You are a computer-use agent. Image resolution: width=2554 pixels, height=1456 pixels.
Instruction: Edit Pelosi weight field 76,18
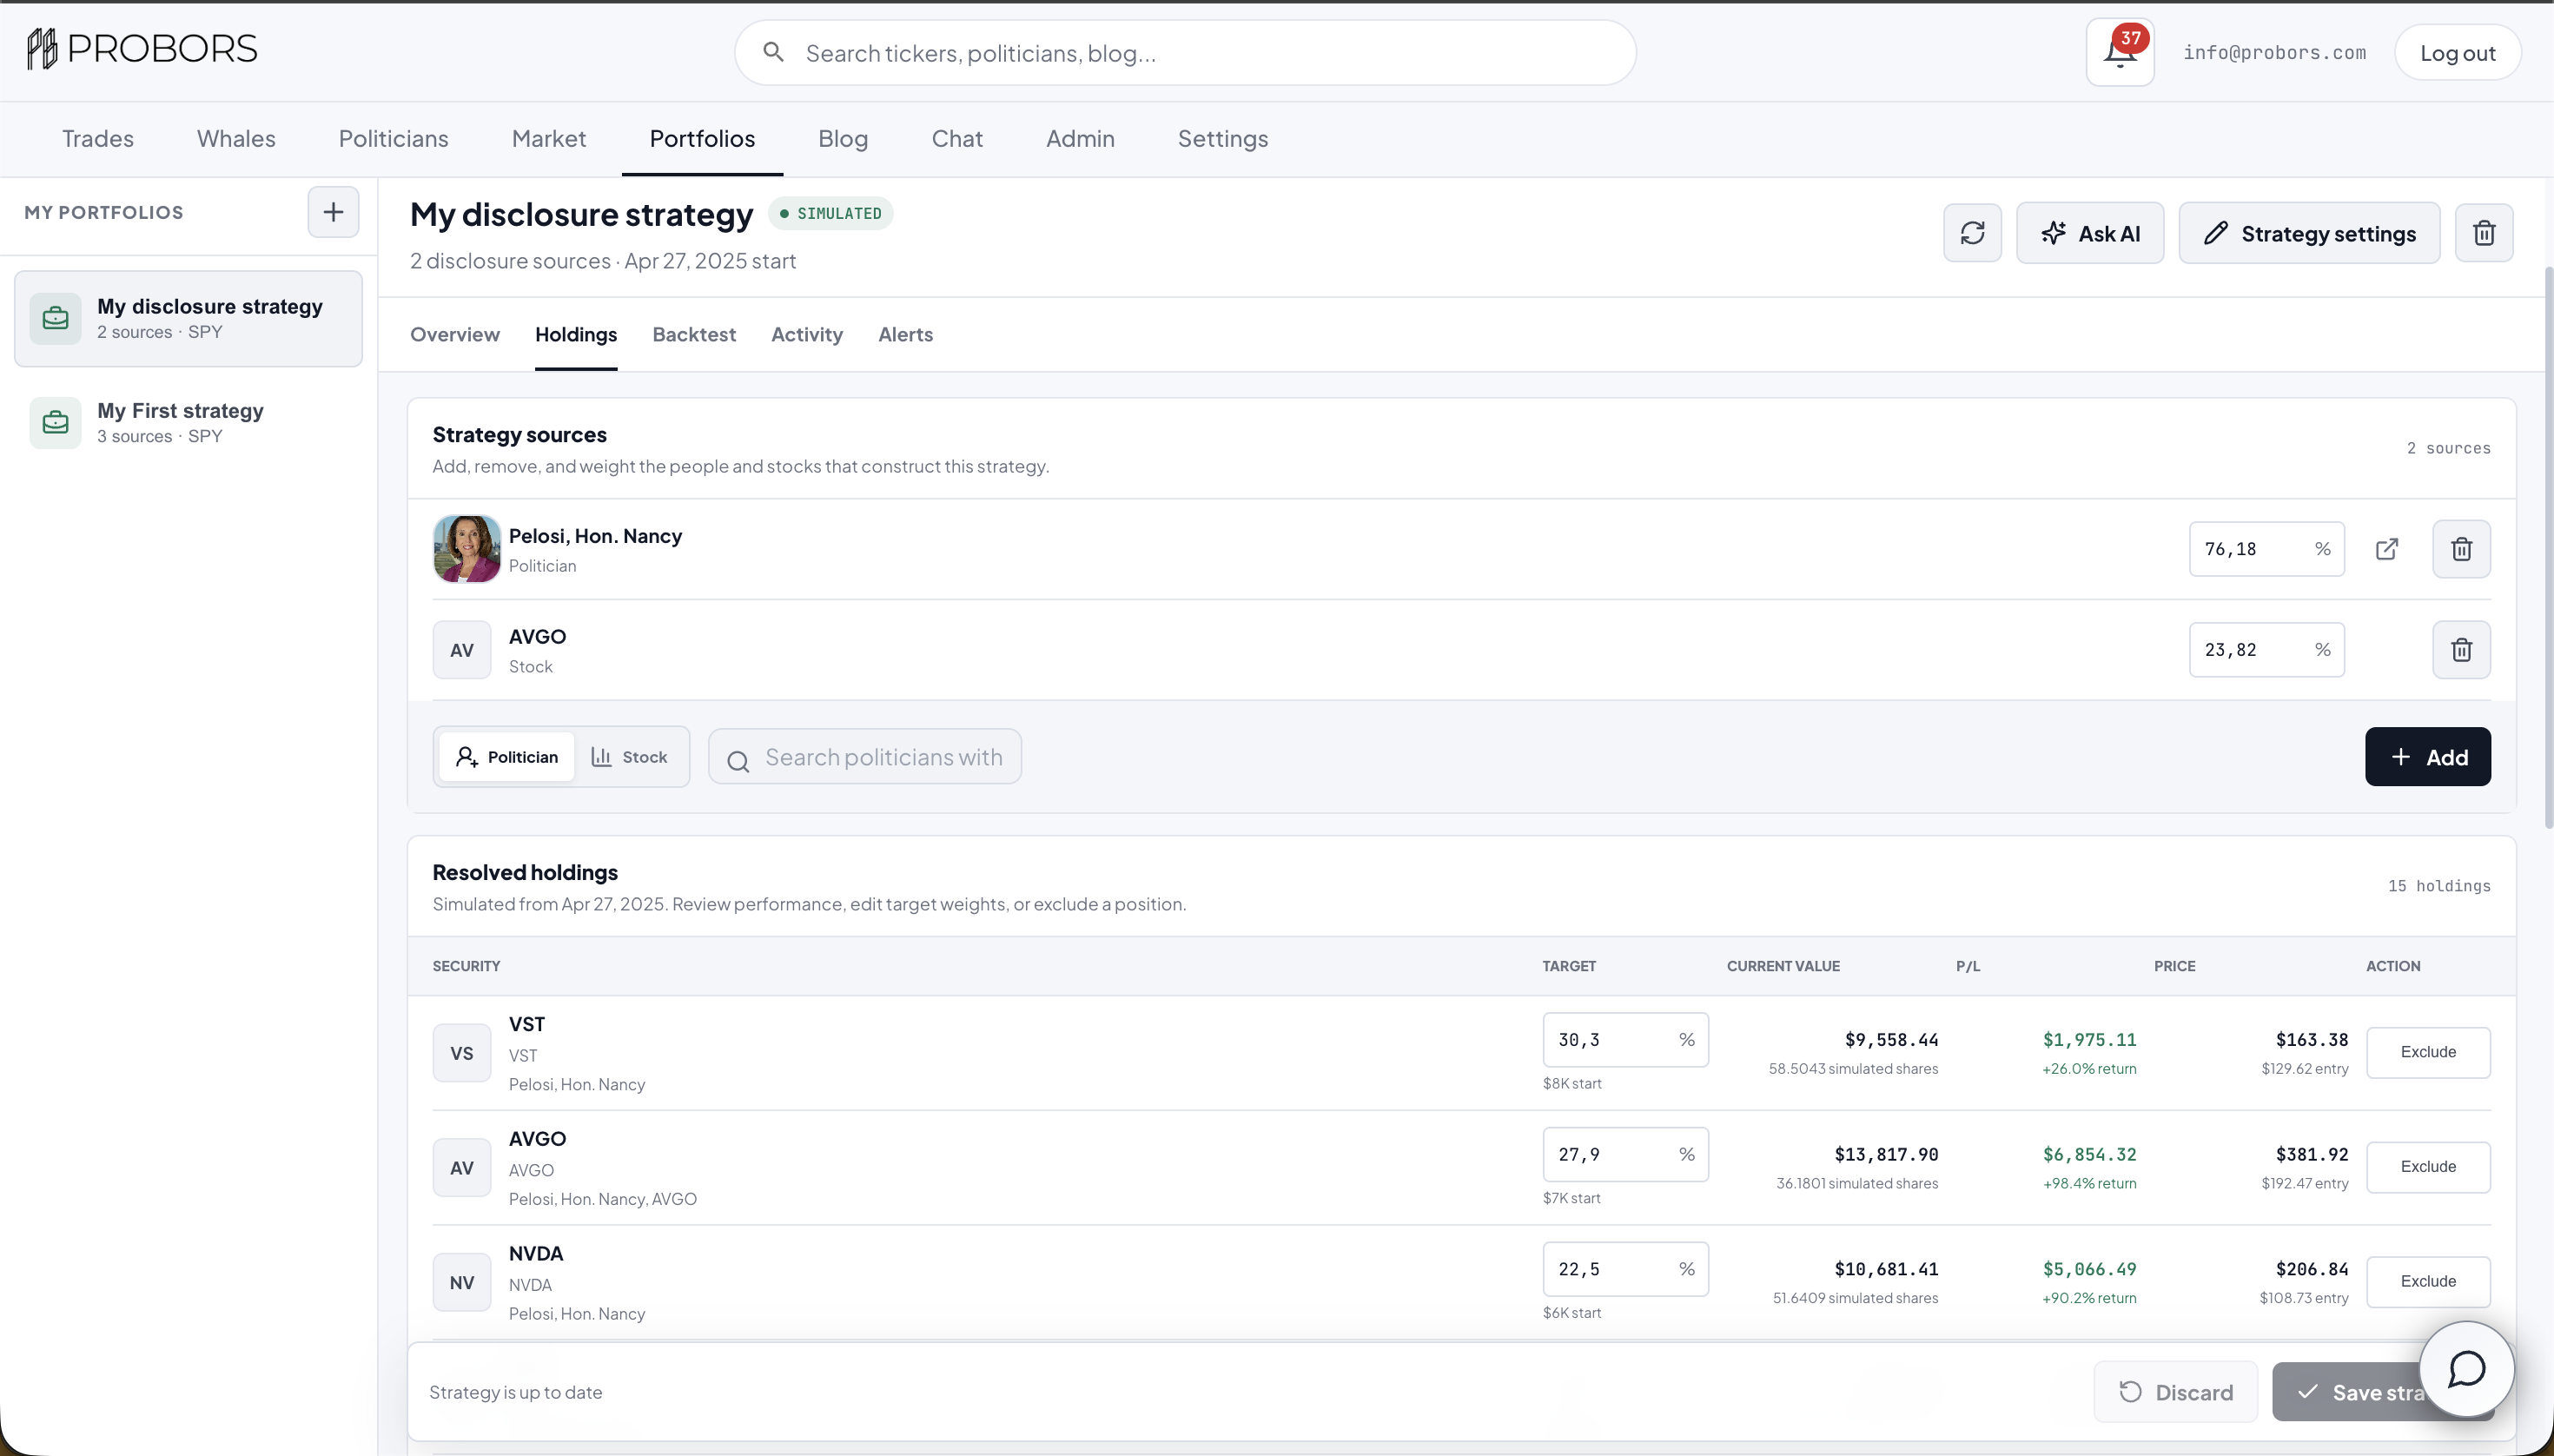2266,549
